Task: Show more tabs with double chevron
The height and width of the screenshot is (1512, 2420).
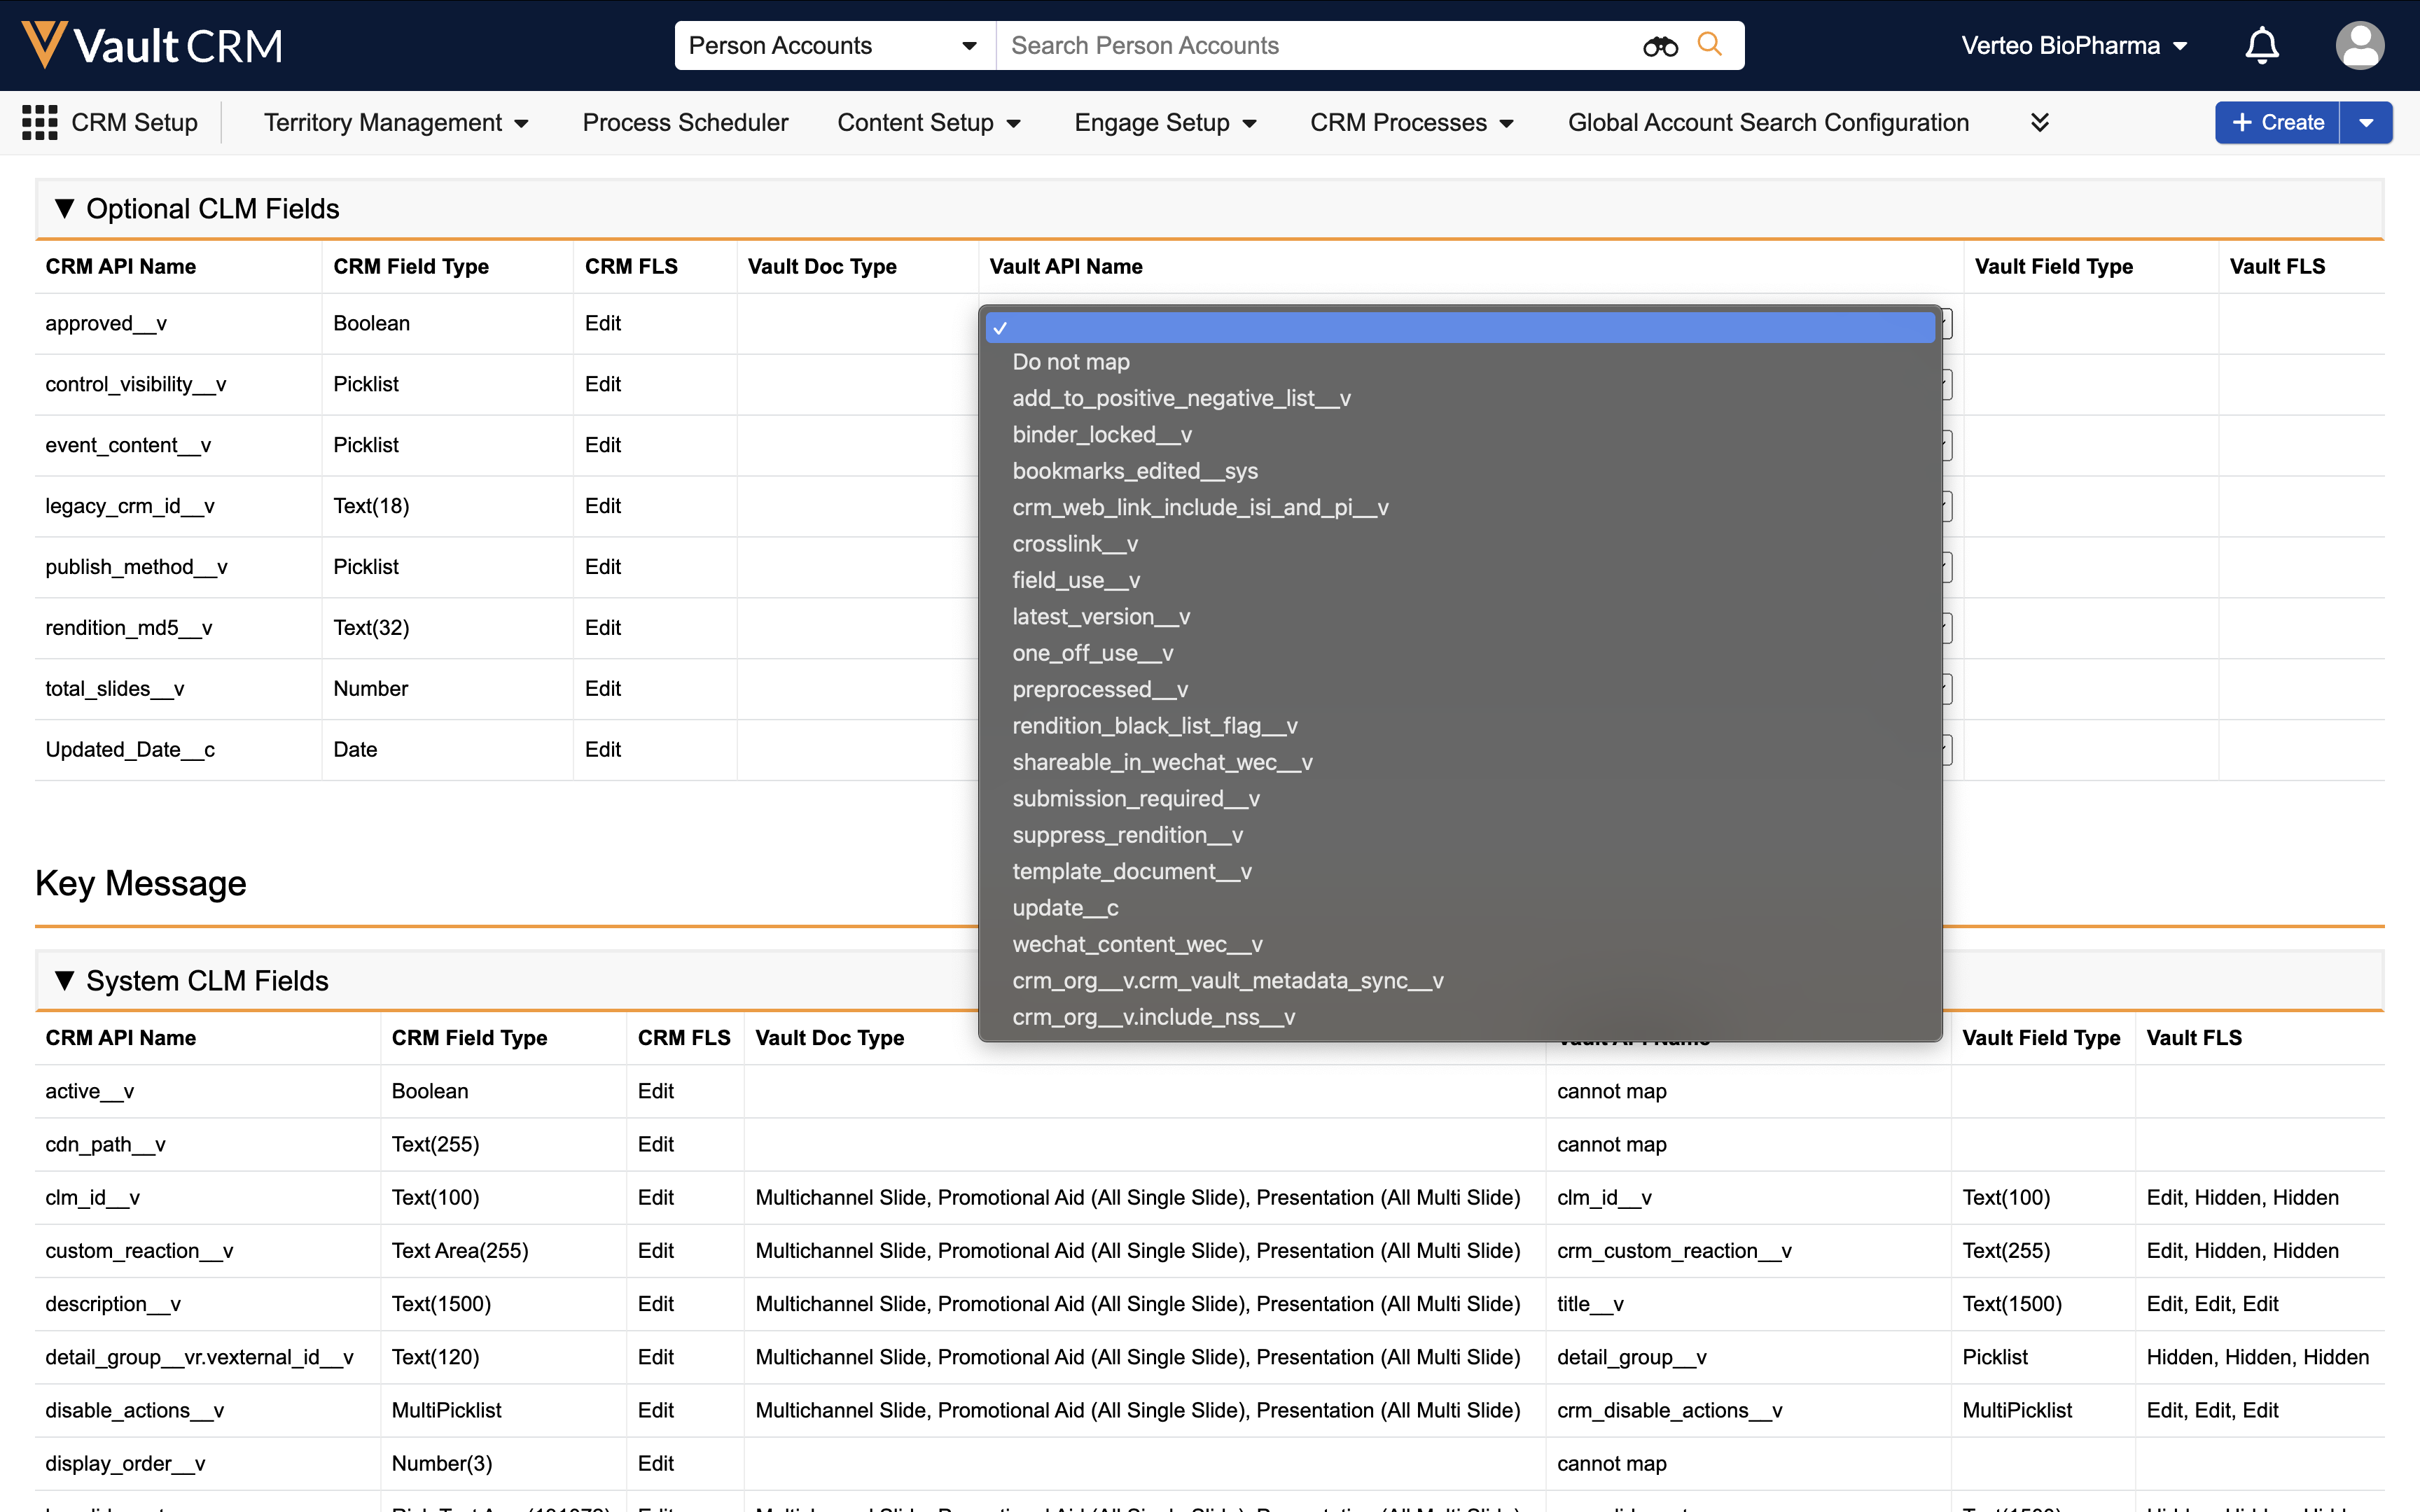Action: pyautogui.click(x=2040, y=123)
